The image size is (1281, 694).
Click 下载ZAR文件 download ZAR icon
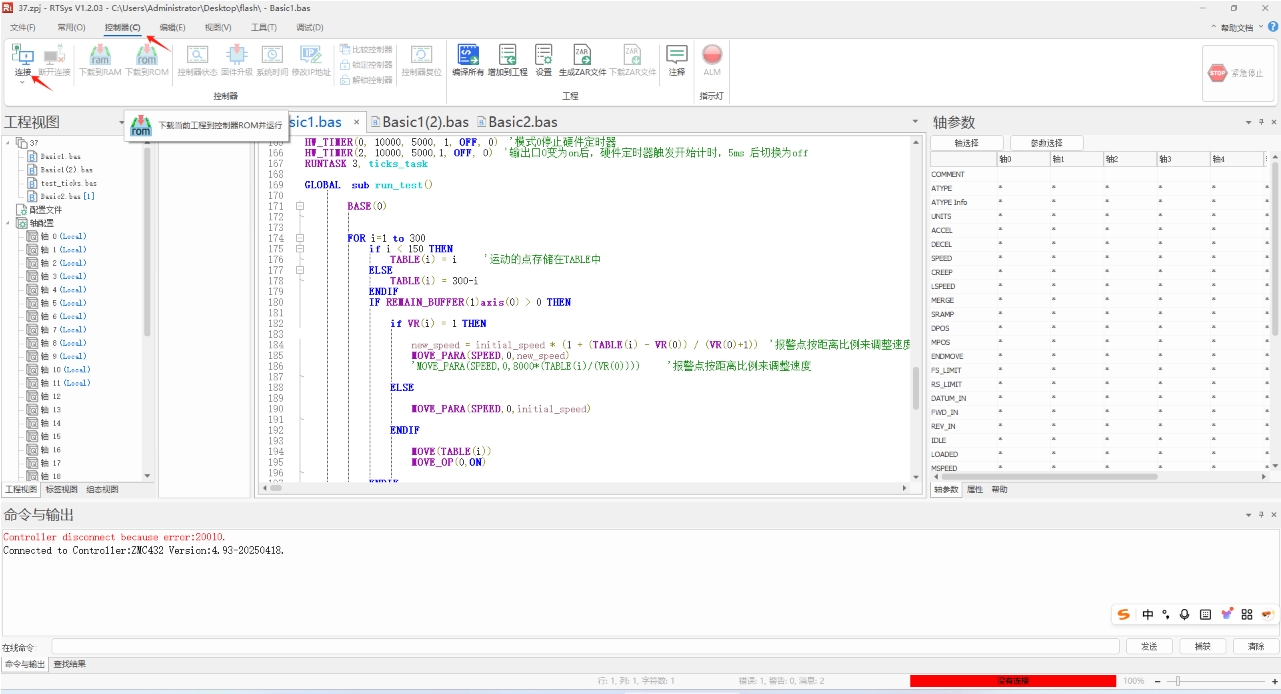tap(632, 56)
